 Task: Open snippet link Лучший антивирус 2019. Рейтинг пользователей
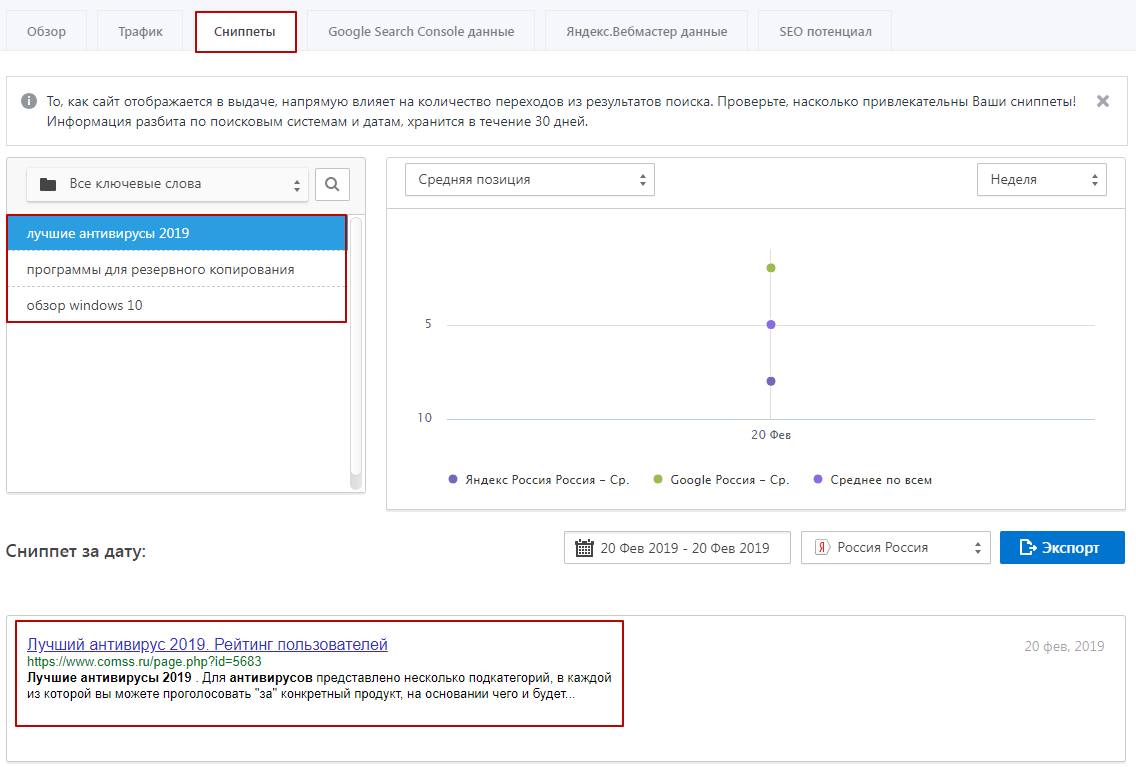pyautogui.click(x=207, y=644)
